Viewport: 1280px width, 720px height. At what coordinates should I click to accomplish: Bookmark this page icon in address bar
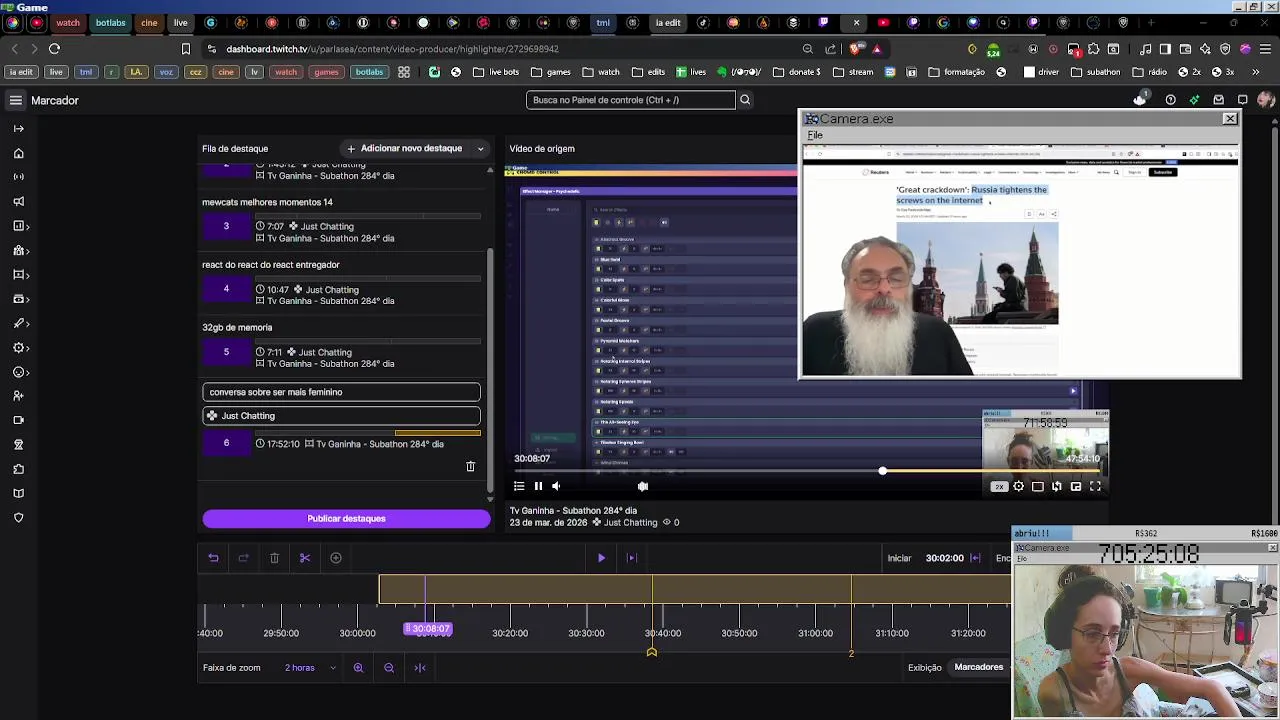(x=185, y=49)
